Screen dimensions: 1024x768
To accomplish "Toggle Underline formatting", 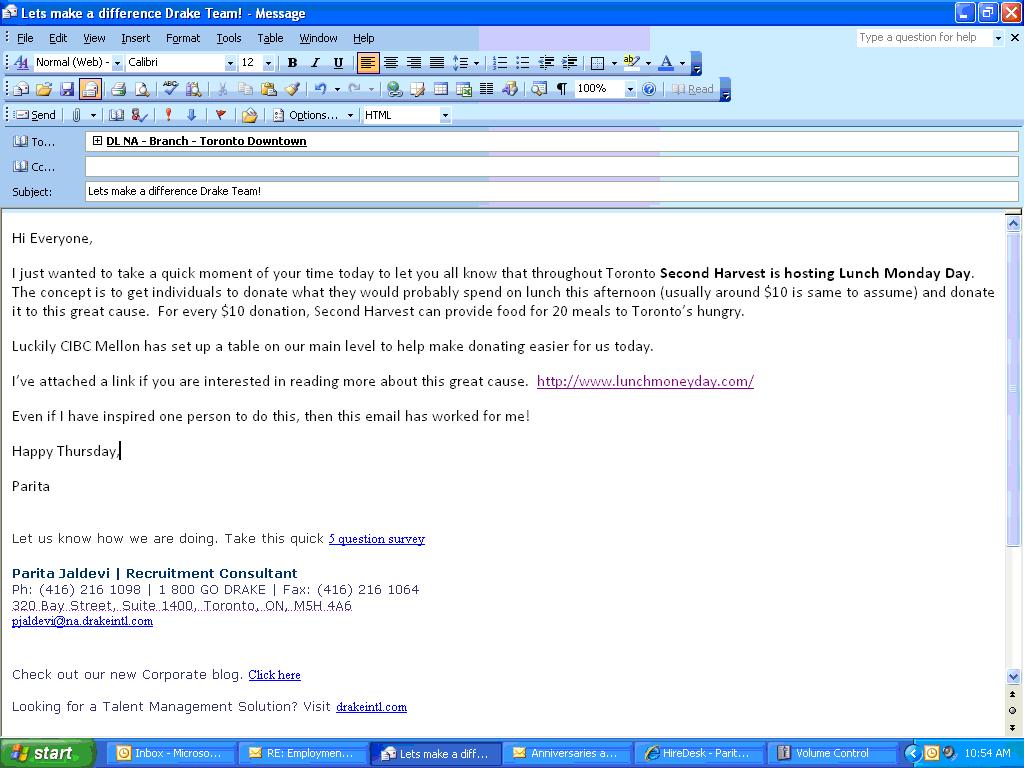I will (x=338, y=63).
